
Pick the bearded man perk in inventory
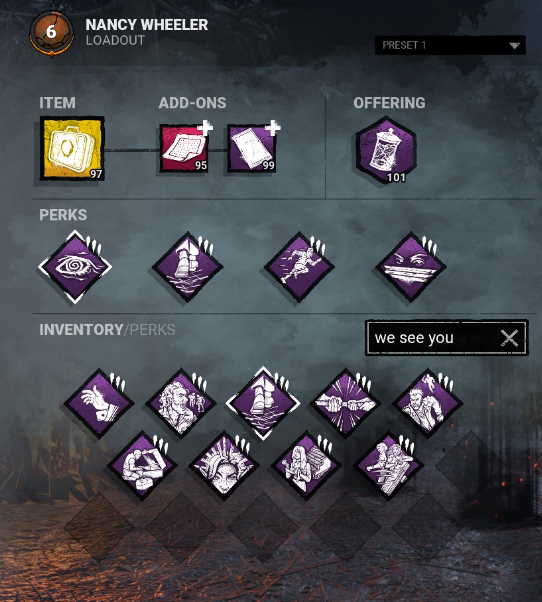pos(181,403)
